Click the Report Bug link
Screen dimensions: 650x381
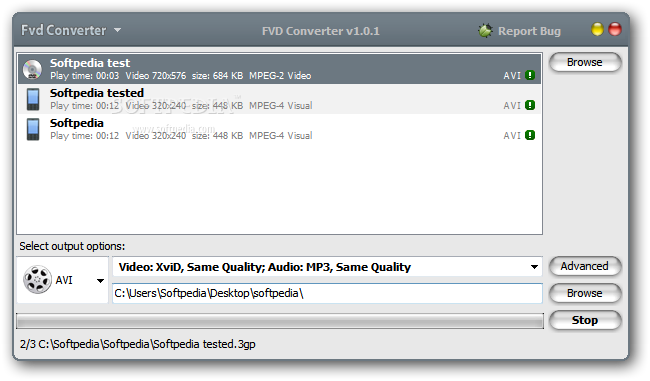point(529,31)
